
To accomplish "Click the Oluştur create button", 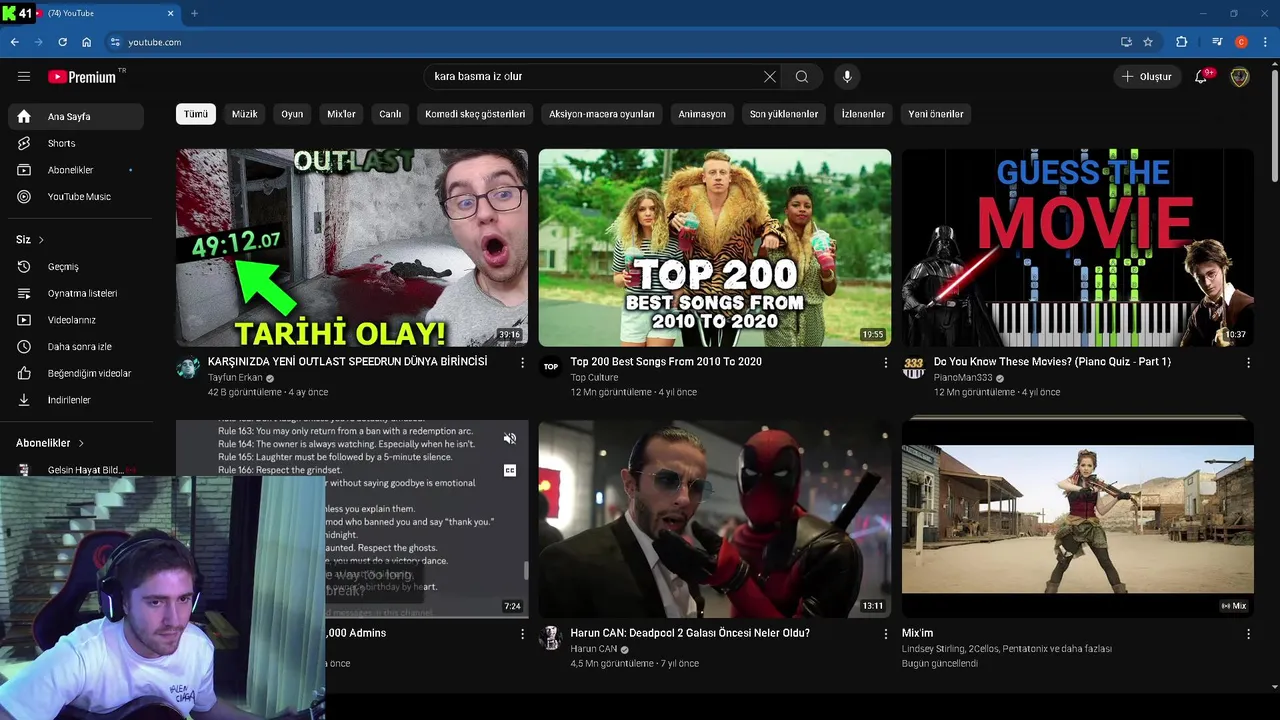I will point(1146,77).
